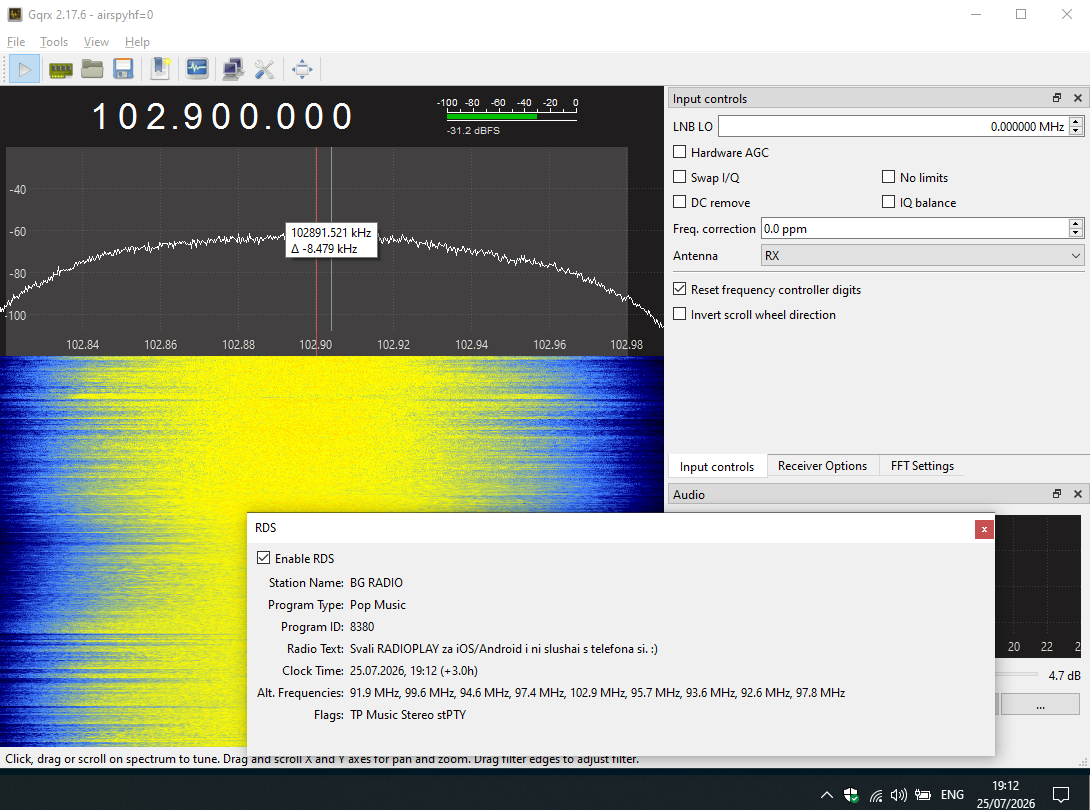Check the DC remove option
This screenshot has width=1090, height=810.
tap(680, 202)
